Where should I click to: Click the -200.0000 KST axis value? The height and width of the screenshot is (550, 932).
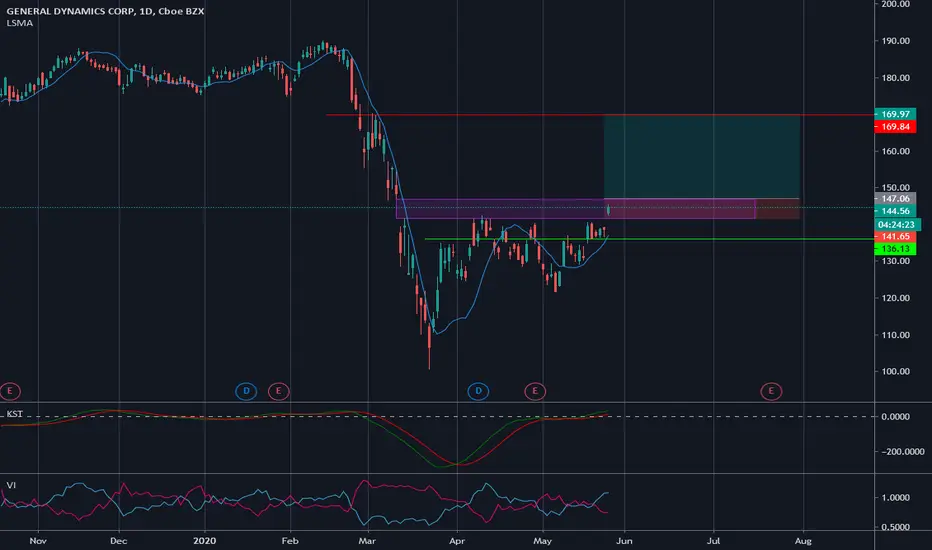902,452
